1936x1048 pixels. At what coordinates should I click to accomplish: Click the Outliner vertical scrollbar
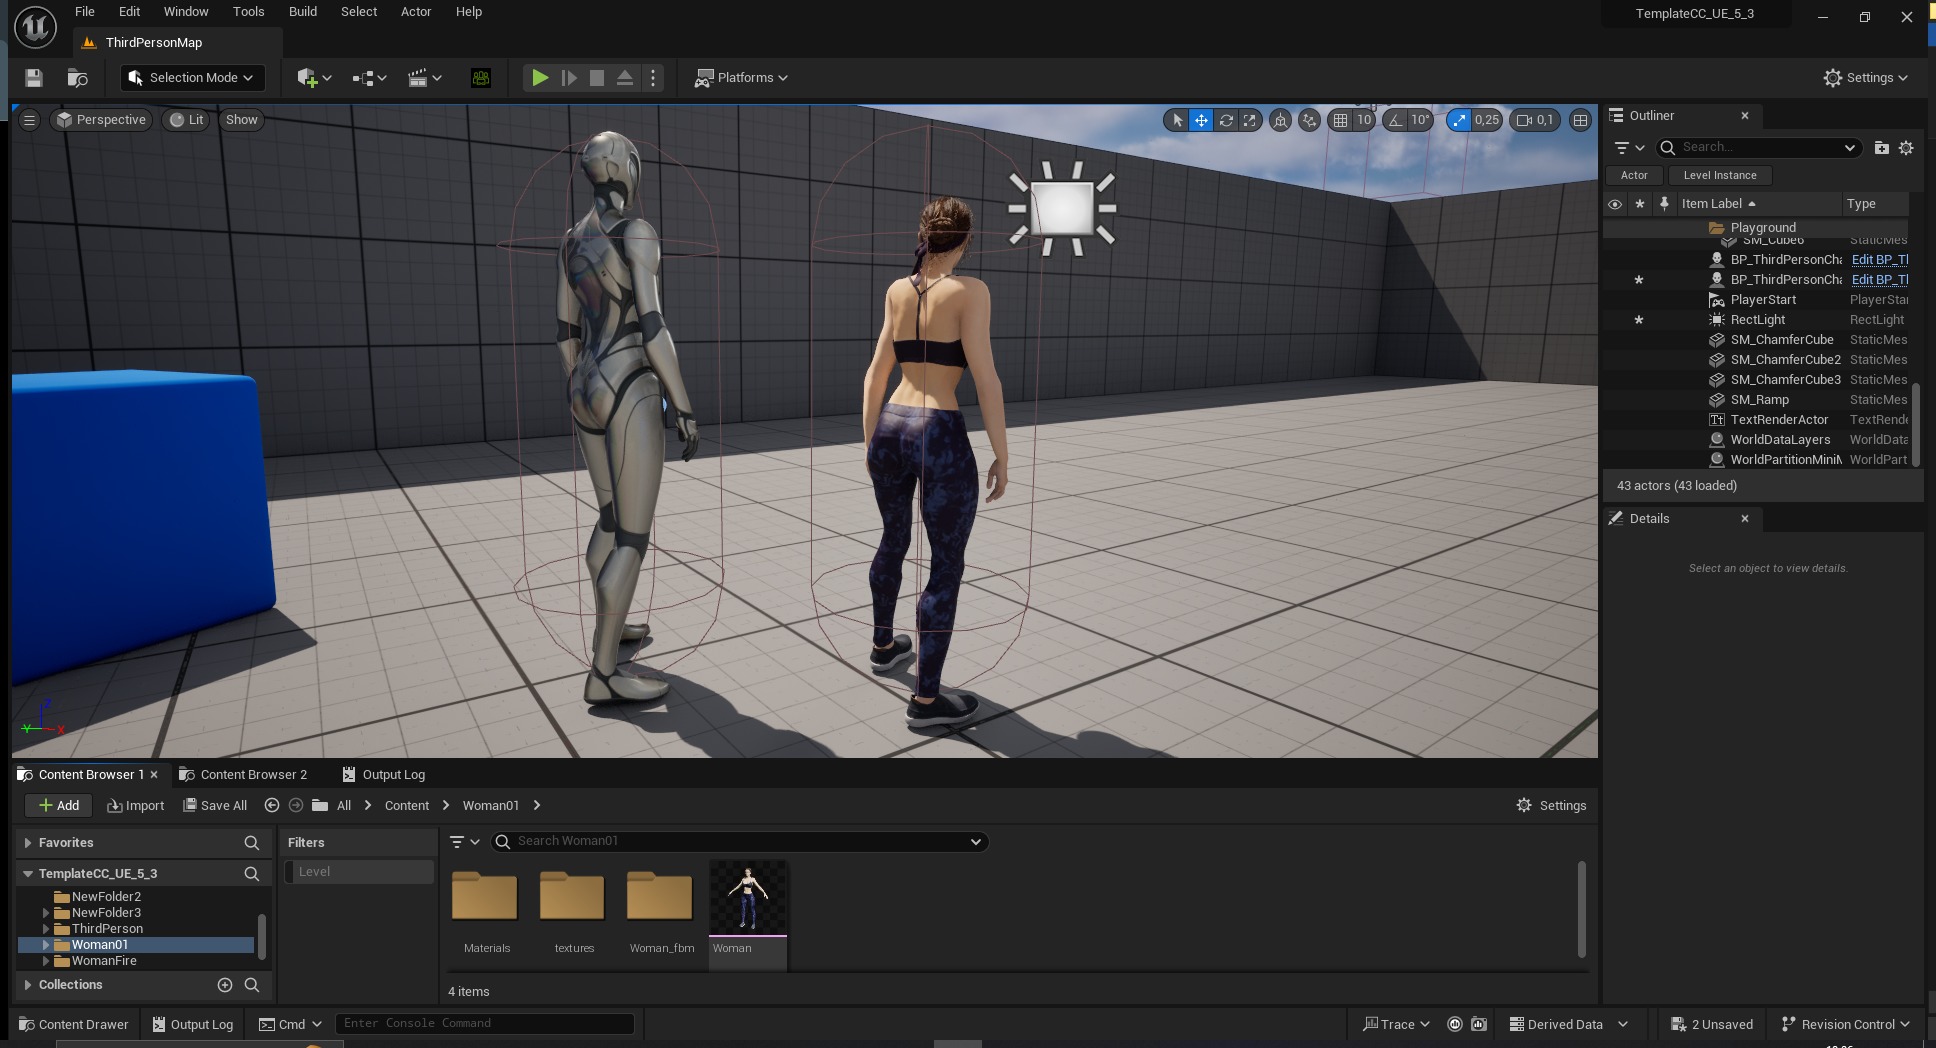1916,424
